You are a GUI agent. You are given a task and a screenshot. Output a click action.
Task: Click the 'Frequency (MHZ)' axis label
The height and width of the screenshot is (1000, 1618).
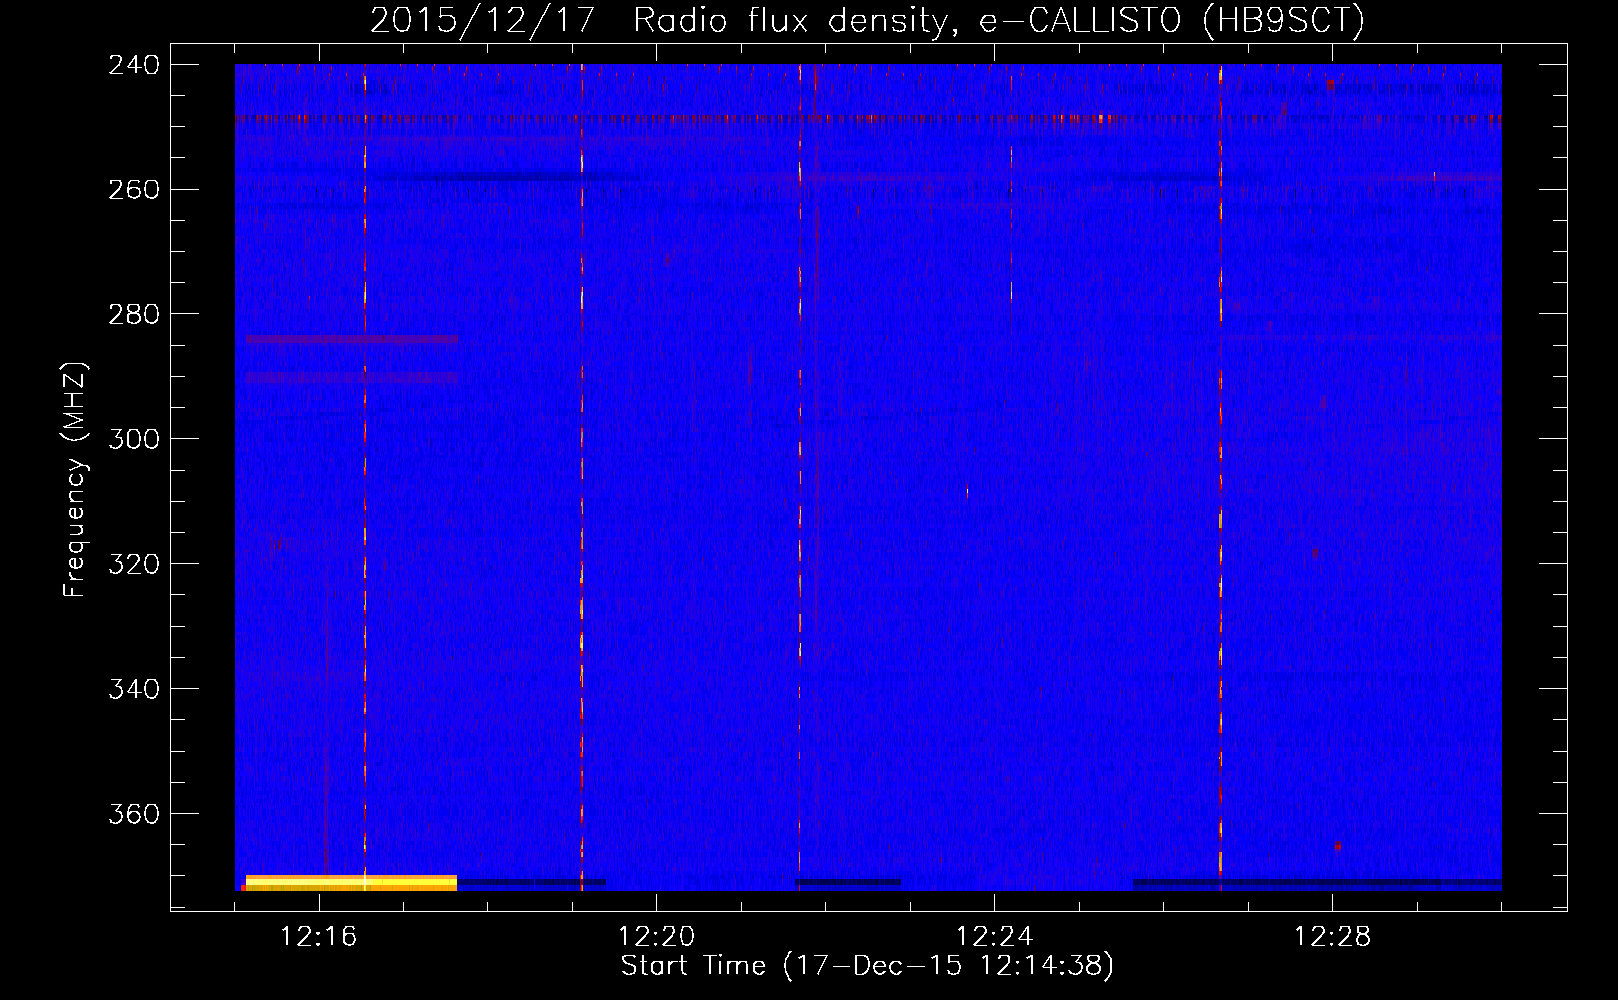[75, 480]
